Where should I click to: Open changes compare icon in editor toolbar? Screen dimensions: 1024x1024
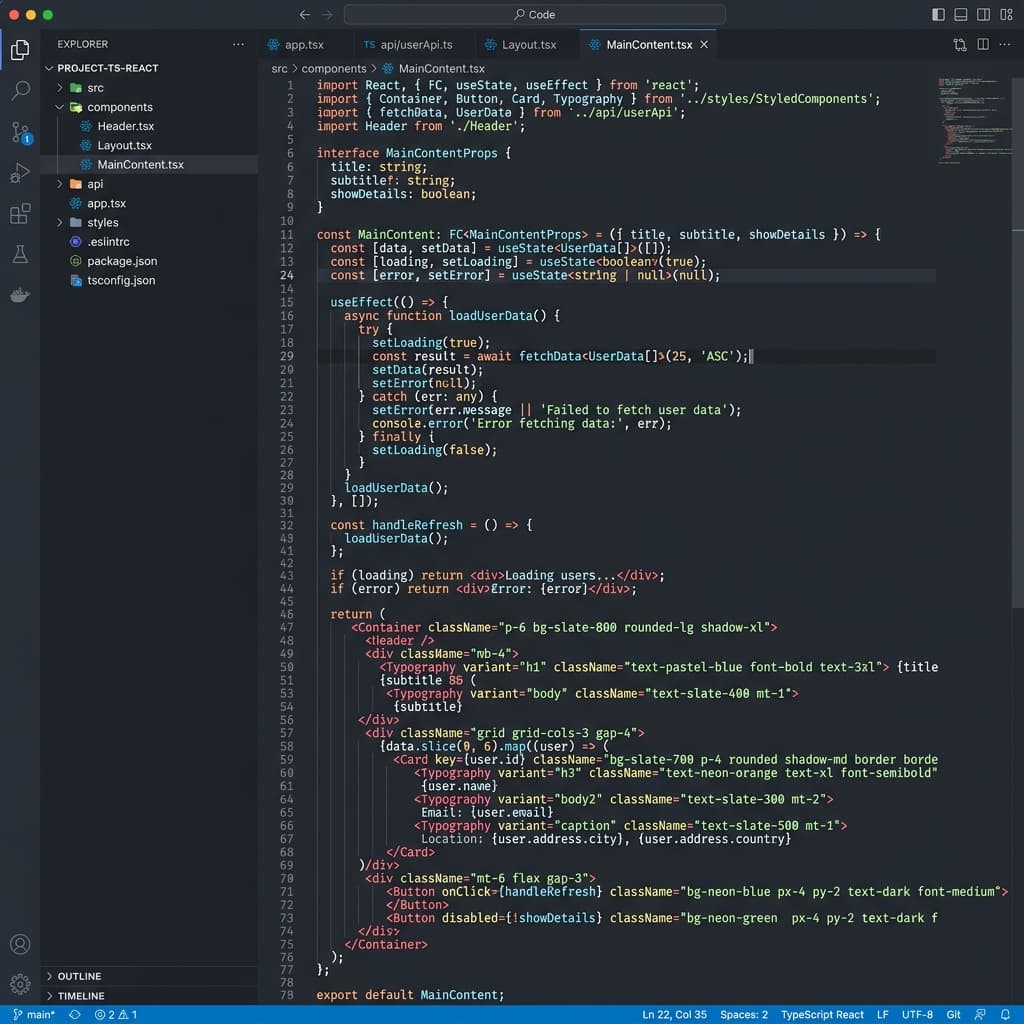click(x=959, y=44)
